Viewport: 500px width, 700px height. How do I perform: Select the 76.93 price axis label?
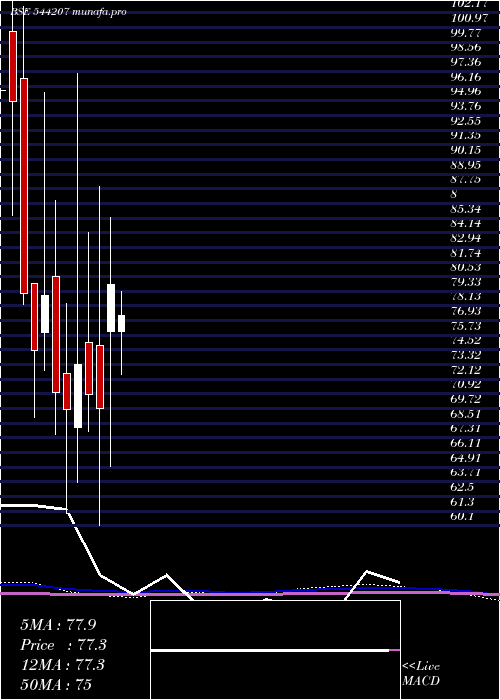coord(466,311)
